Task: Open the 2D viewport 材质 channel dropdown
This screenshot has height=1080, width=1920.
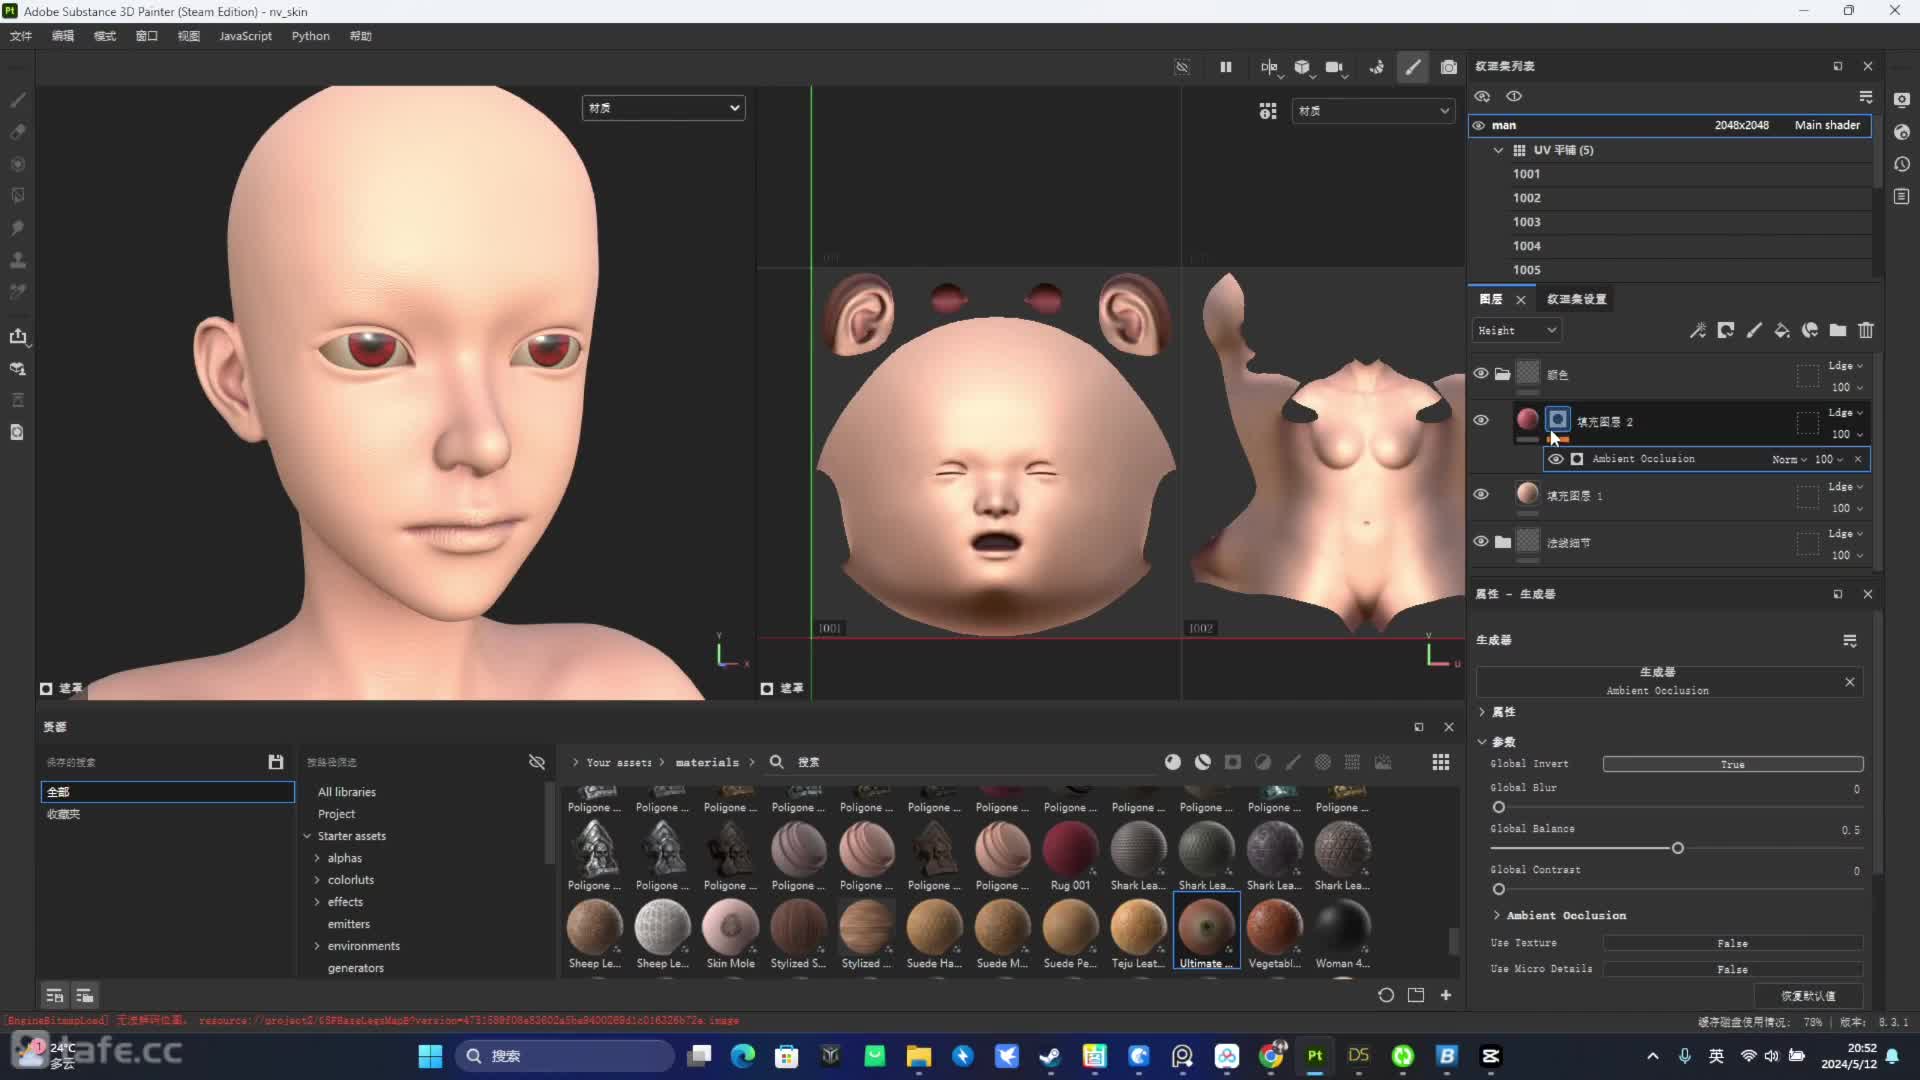Action: coord(1373,111)
